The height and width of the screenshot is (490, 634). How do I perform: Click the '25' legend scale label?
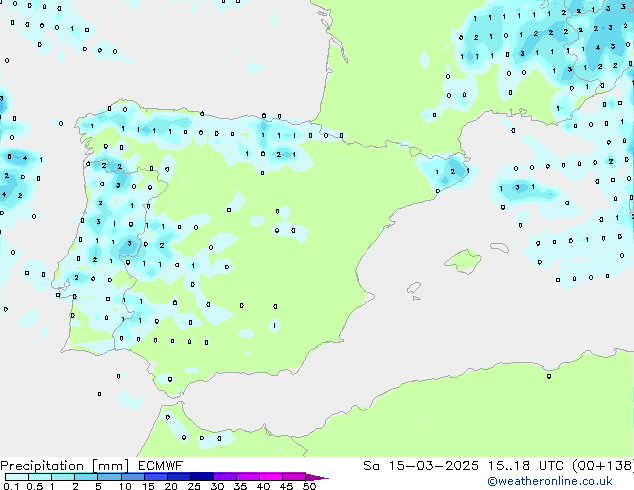pyautogui.click(x=194, y=486)
